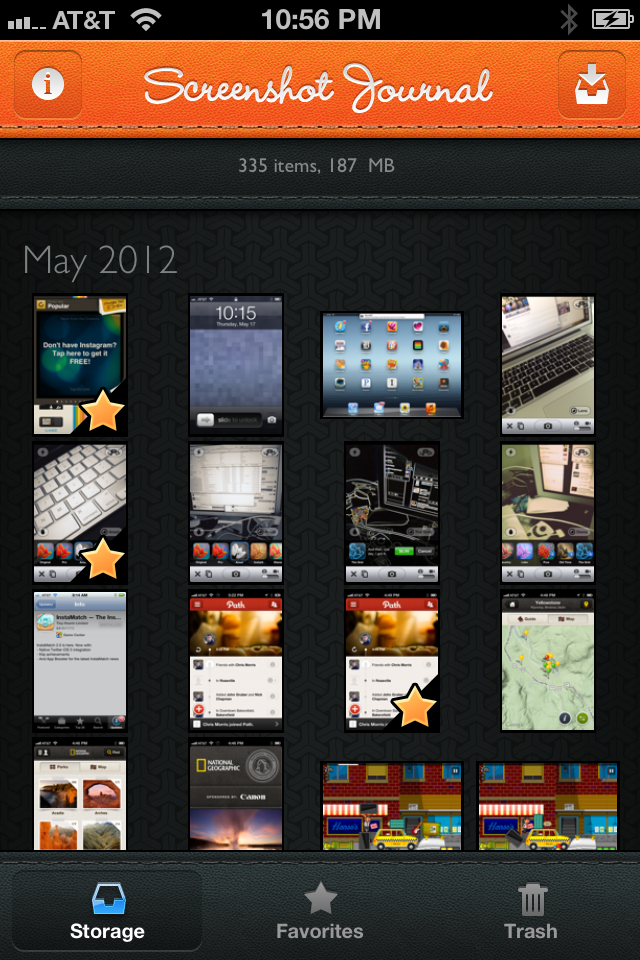Tap the import download tray icon

coord(592,86)
